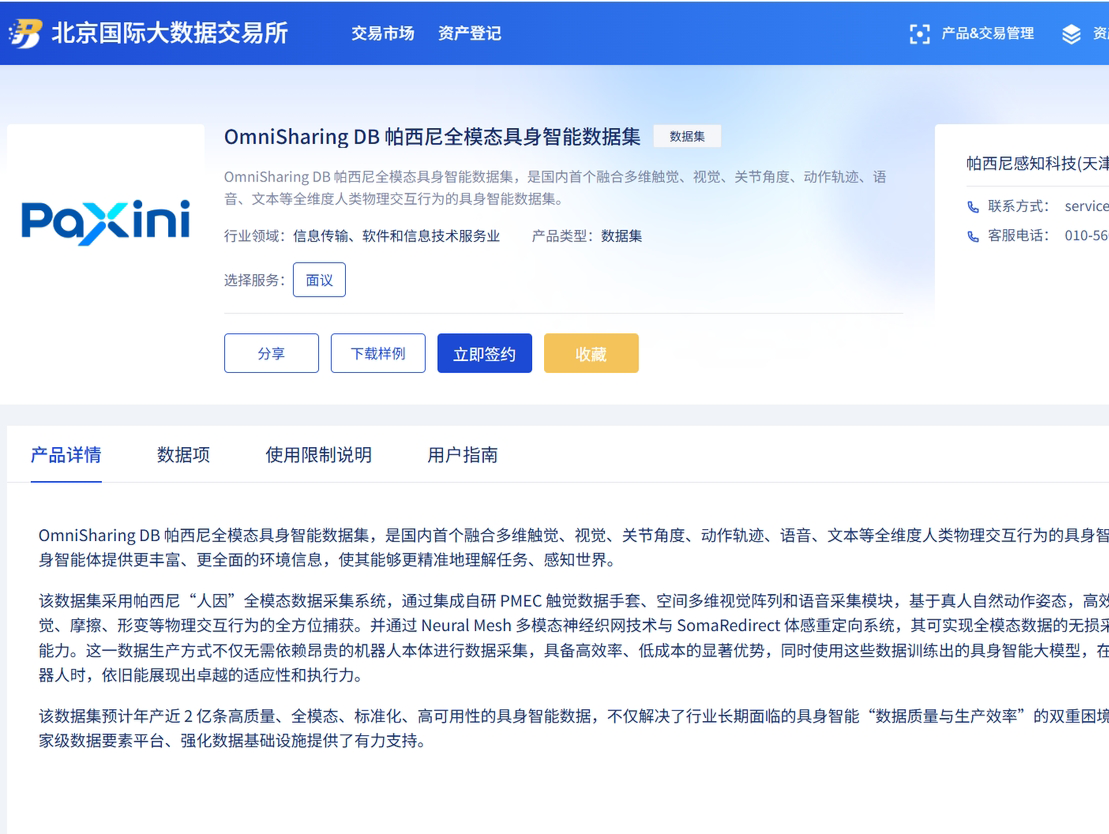
Task: Switch to the 用户指南 tab
Action: 463,455
